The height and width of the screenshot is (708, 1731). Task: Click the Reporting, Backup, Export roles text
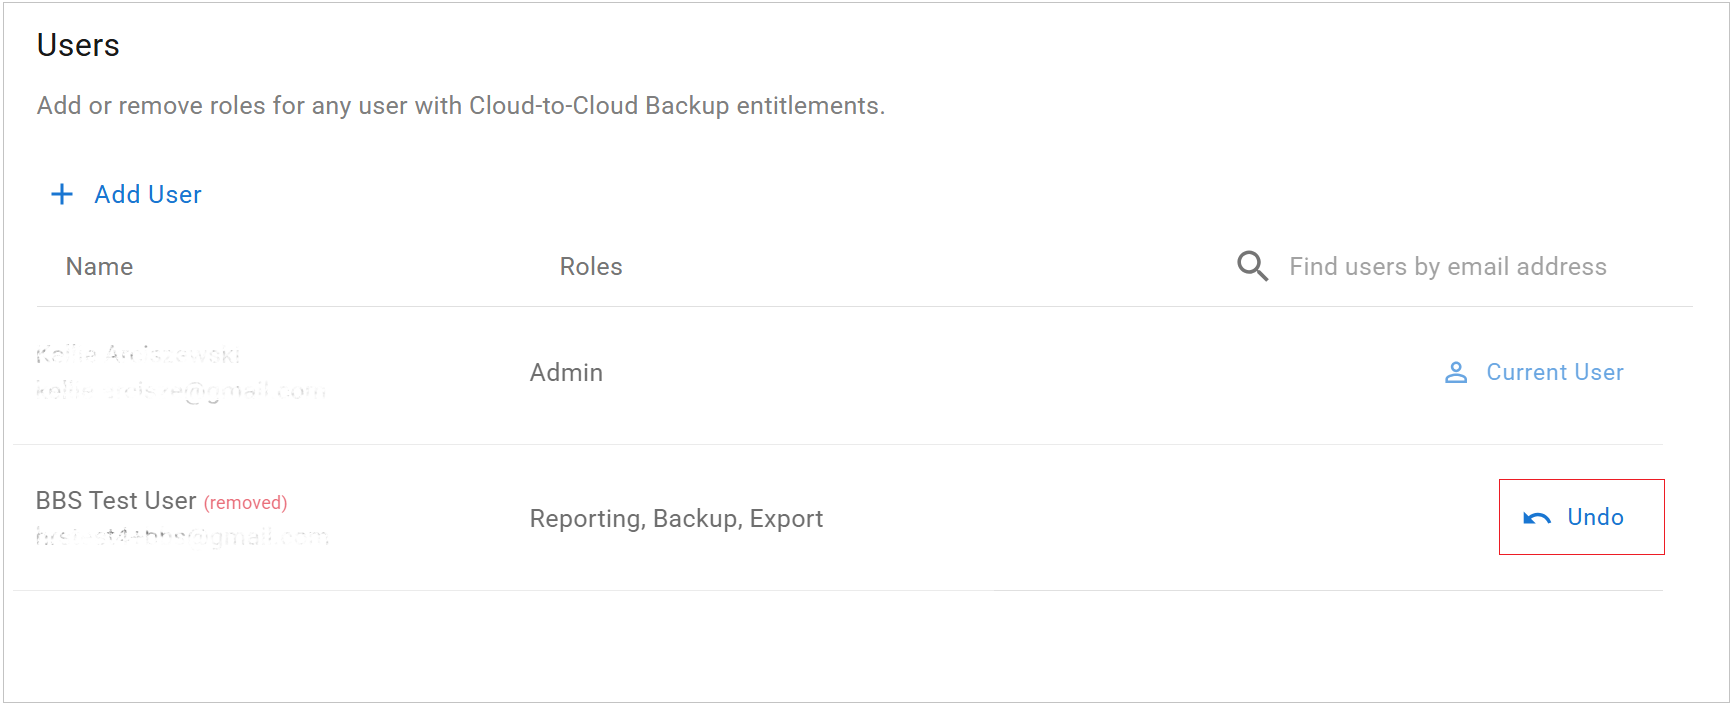[x=676, y=519]
